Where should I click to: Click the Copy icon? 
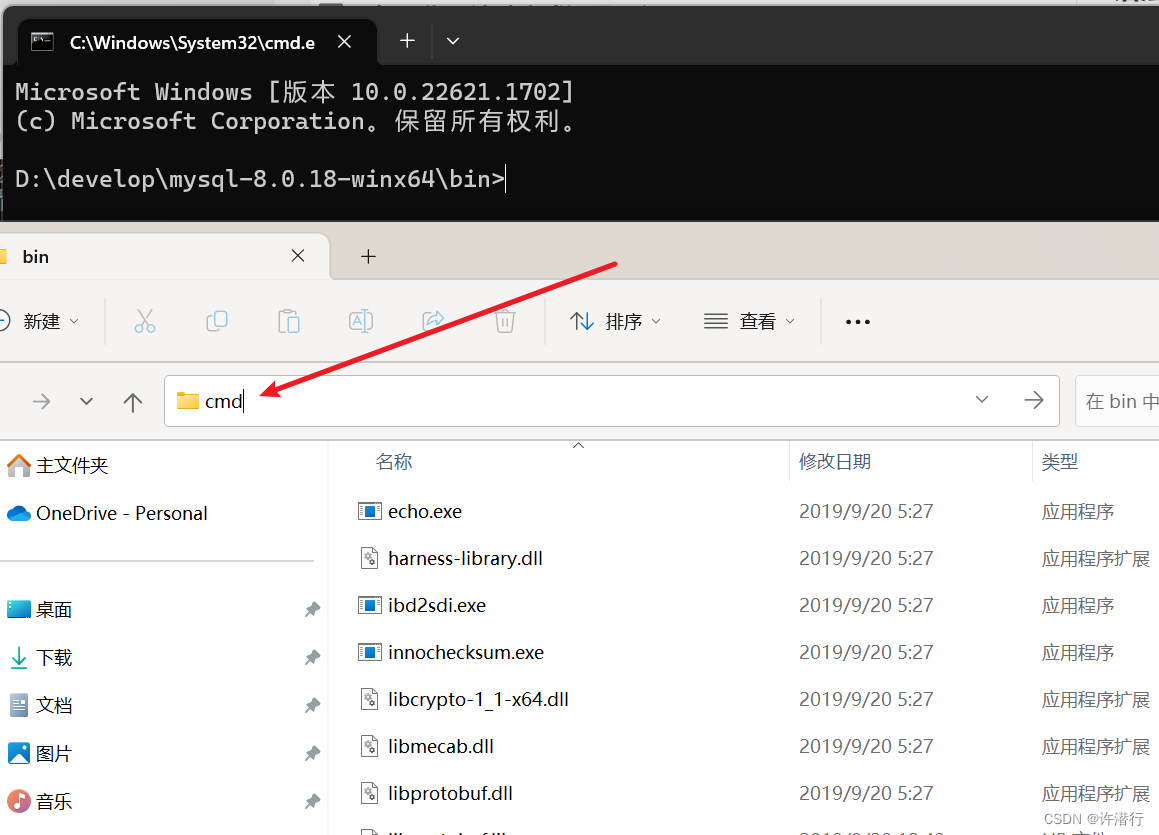(217, 321)
